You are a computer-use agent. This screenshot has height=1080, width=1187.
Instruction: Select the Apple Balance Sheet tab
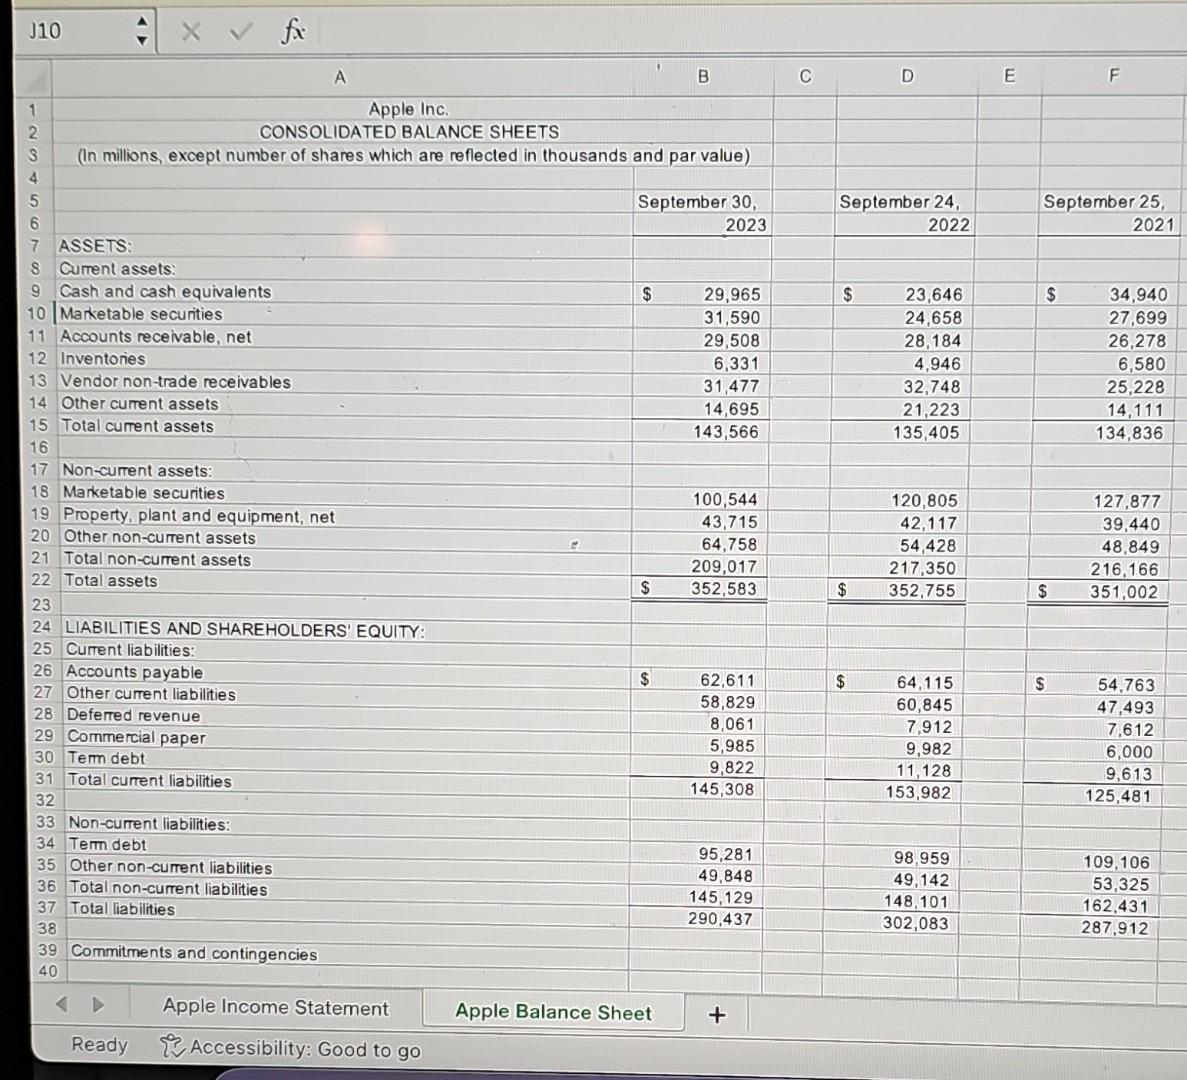coord(553,1012)
